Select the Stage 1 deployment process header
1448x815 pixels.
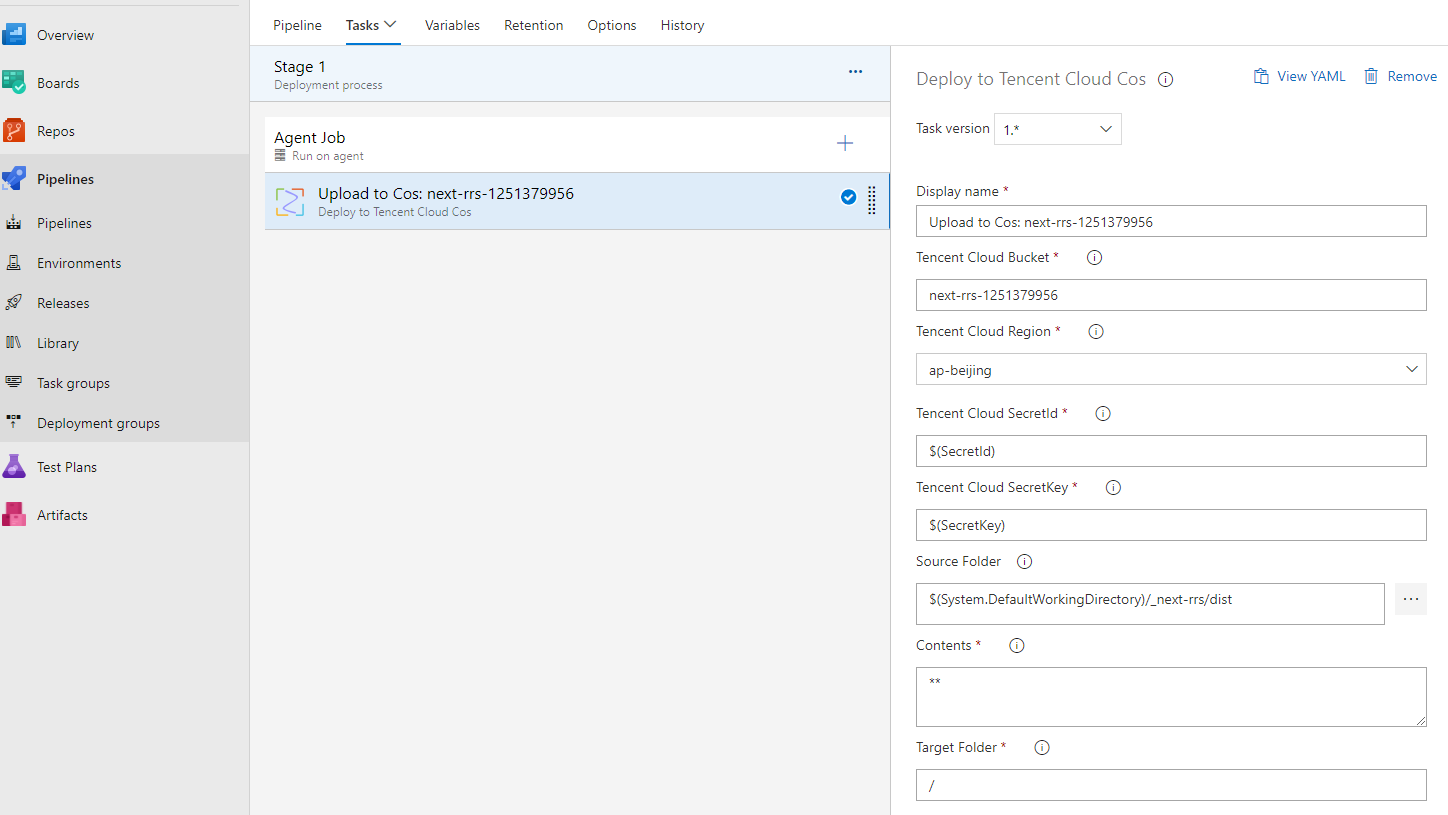[x=570, y=76]
